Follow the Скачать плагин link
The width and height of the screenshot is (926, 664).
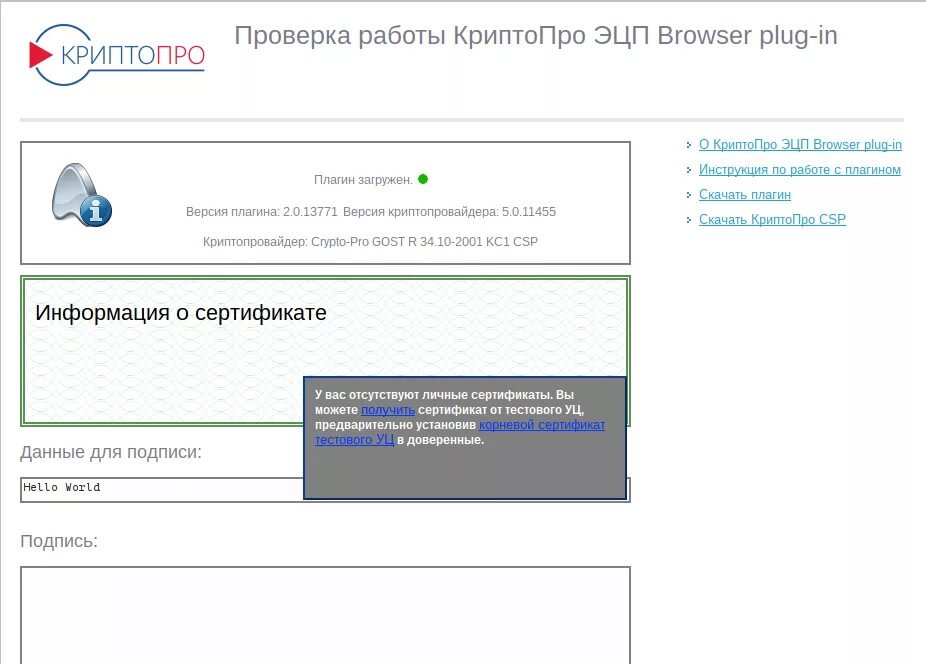(745, 194)
